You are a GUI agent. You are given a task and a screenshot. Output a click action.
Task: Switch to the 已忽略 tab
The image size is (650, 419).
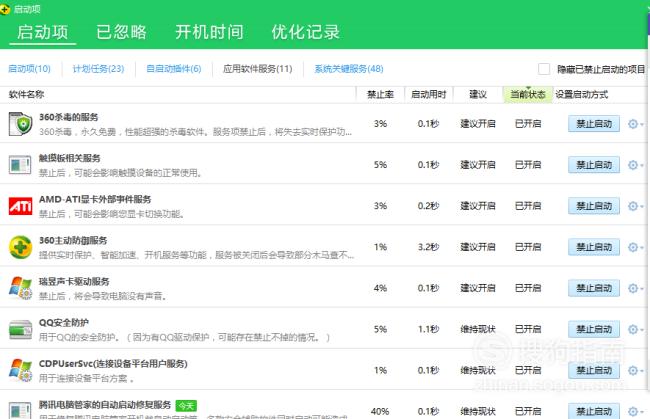121,32
